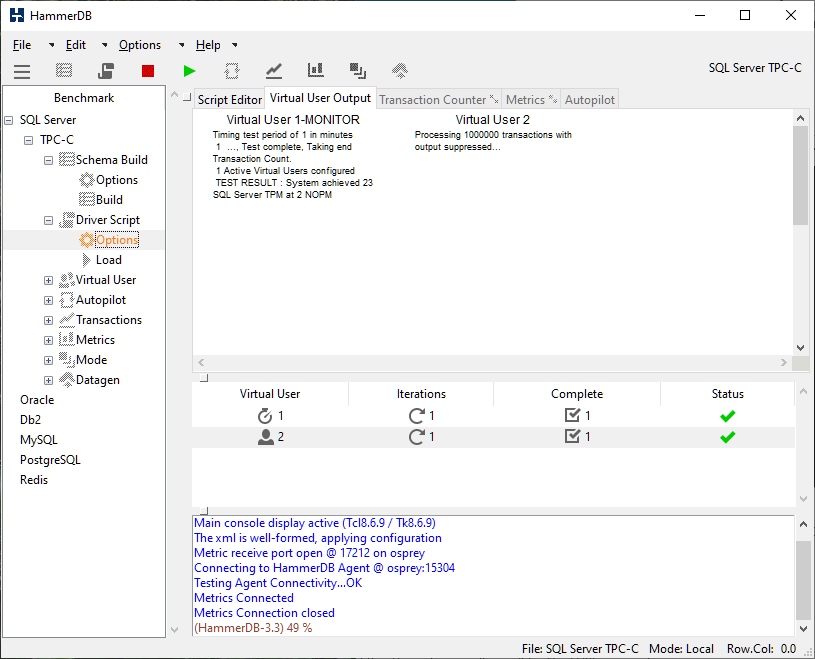Expand the Metrics tree node
815x659 pixels.
tap(48, 340)
